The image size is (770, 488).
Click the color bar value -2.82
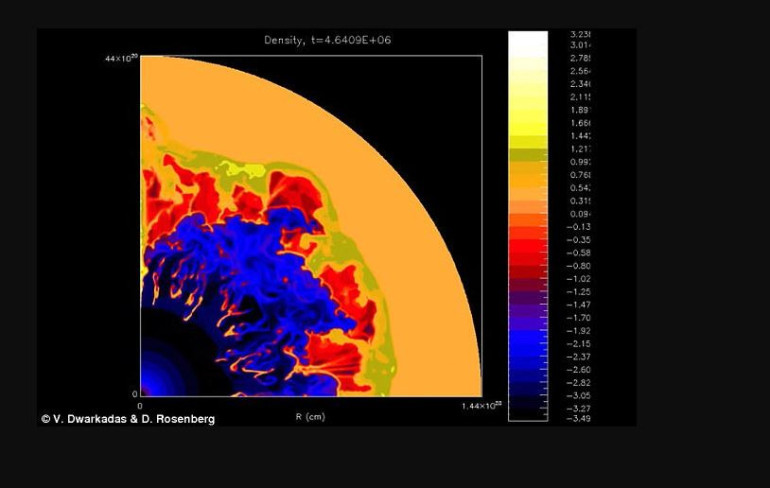(x=578, y=383)
